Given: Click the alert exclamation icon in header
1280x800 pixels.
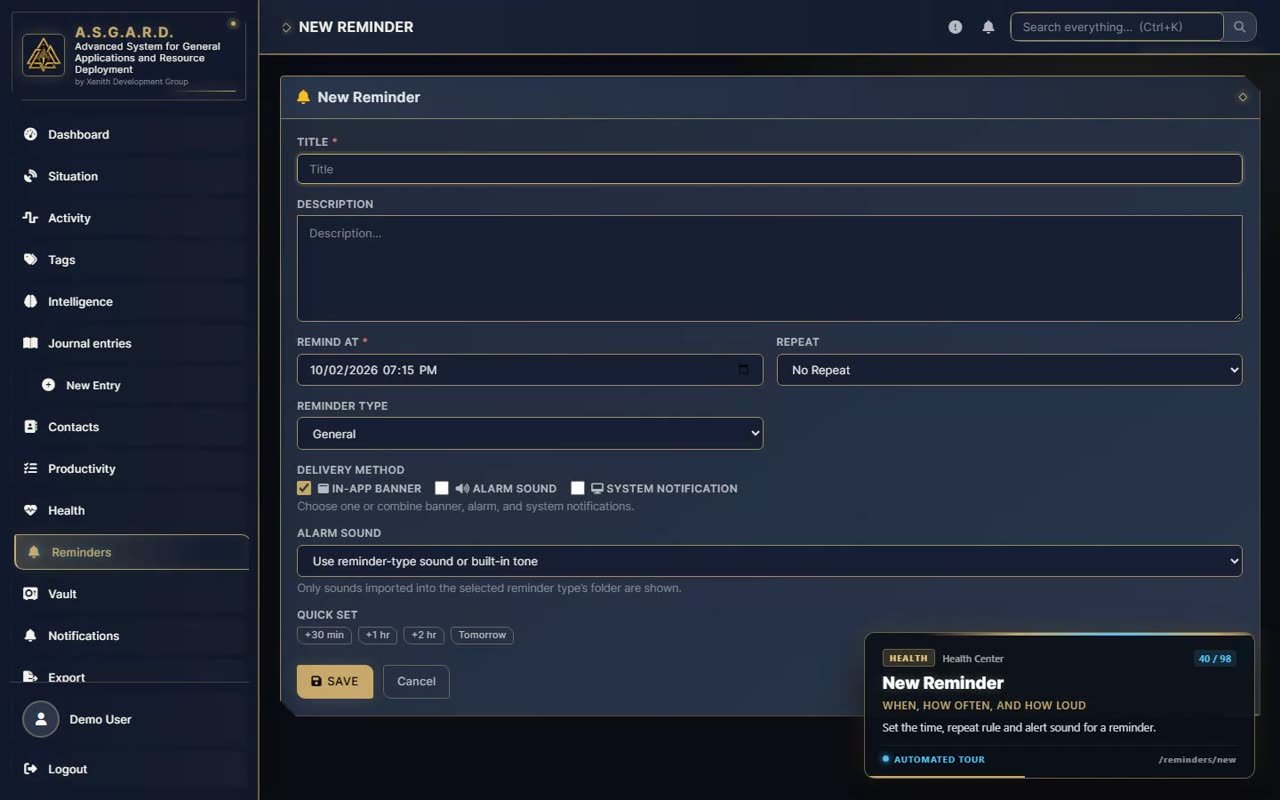Looking at the screenshot, I should point(955,27).
